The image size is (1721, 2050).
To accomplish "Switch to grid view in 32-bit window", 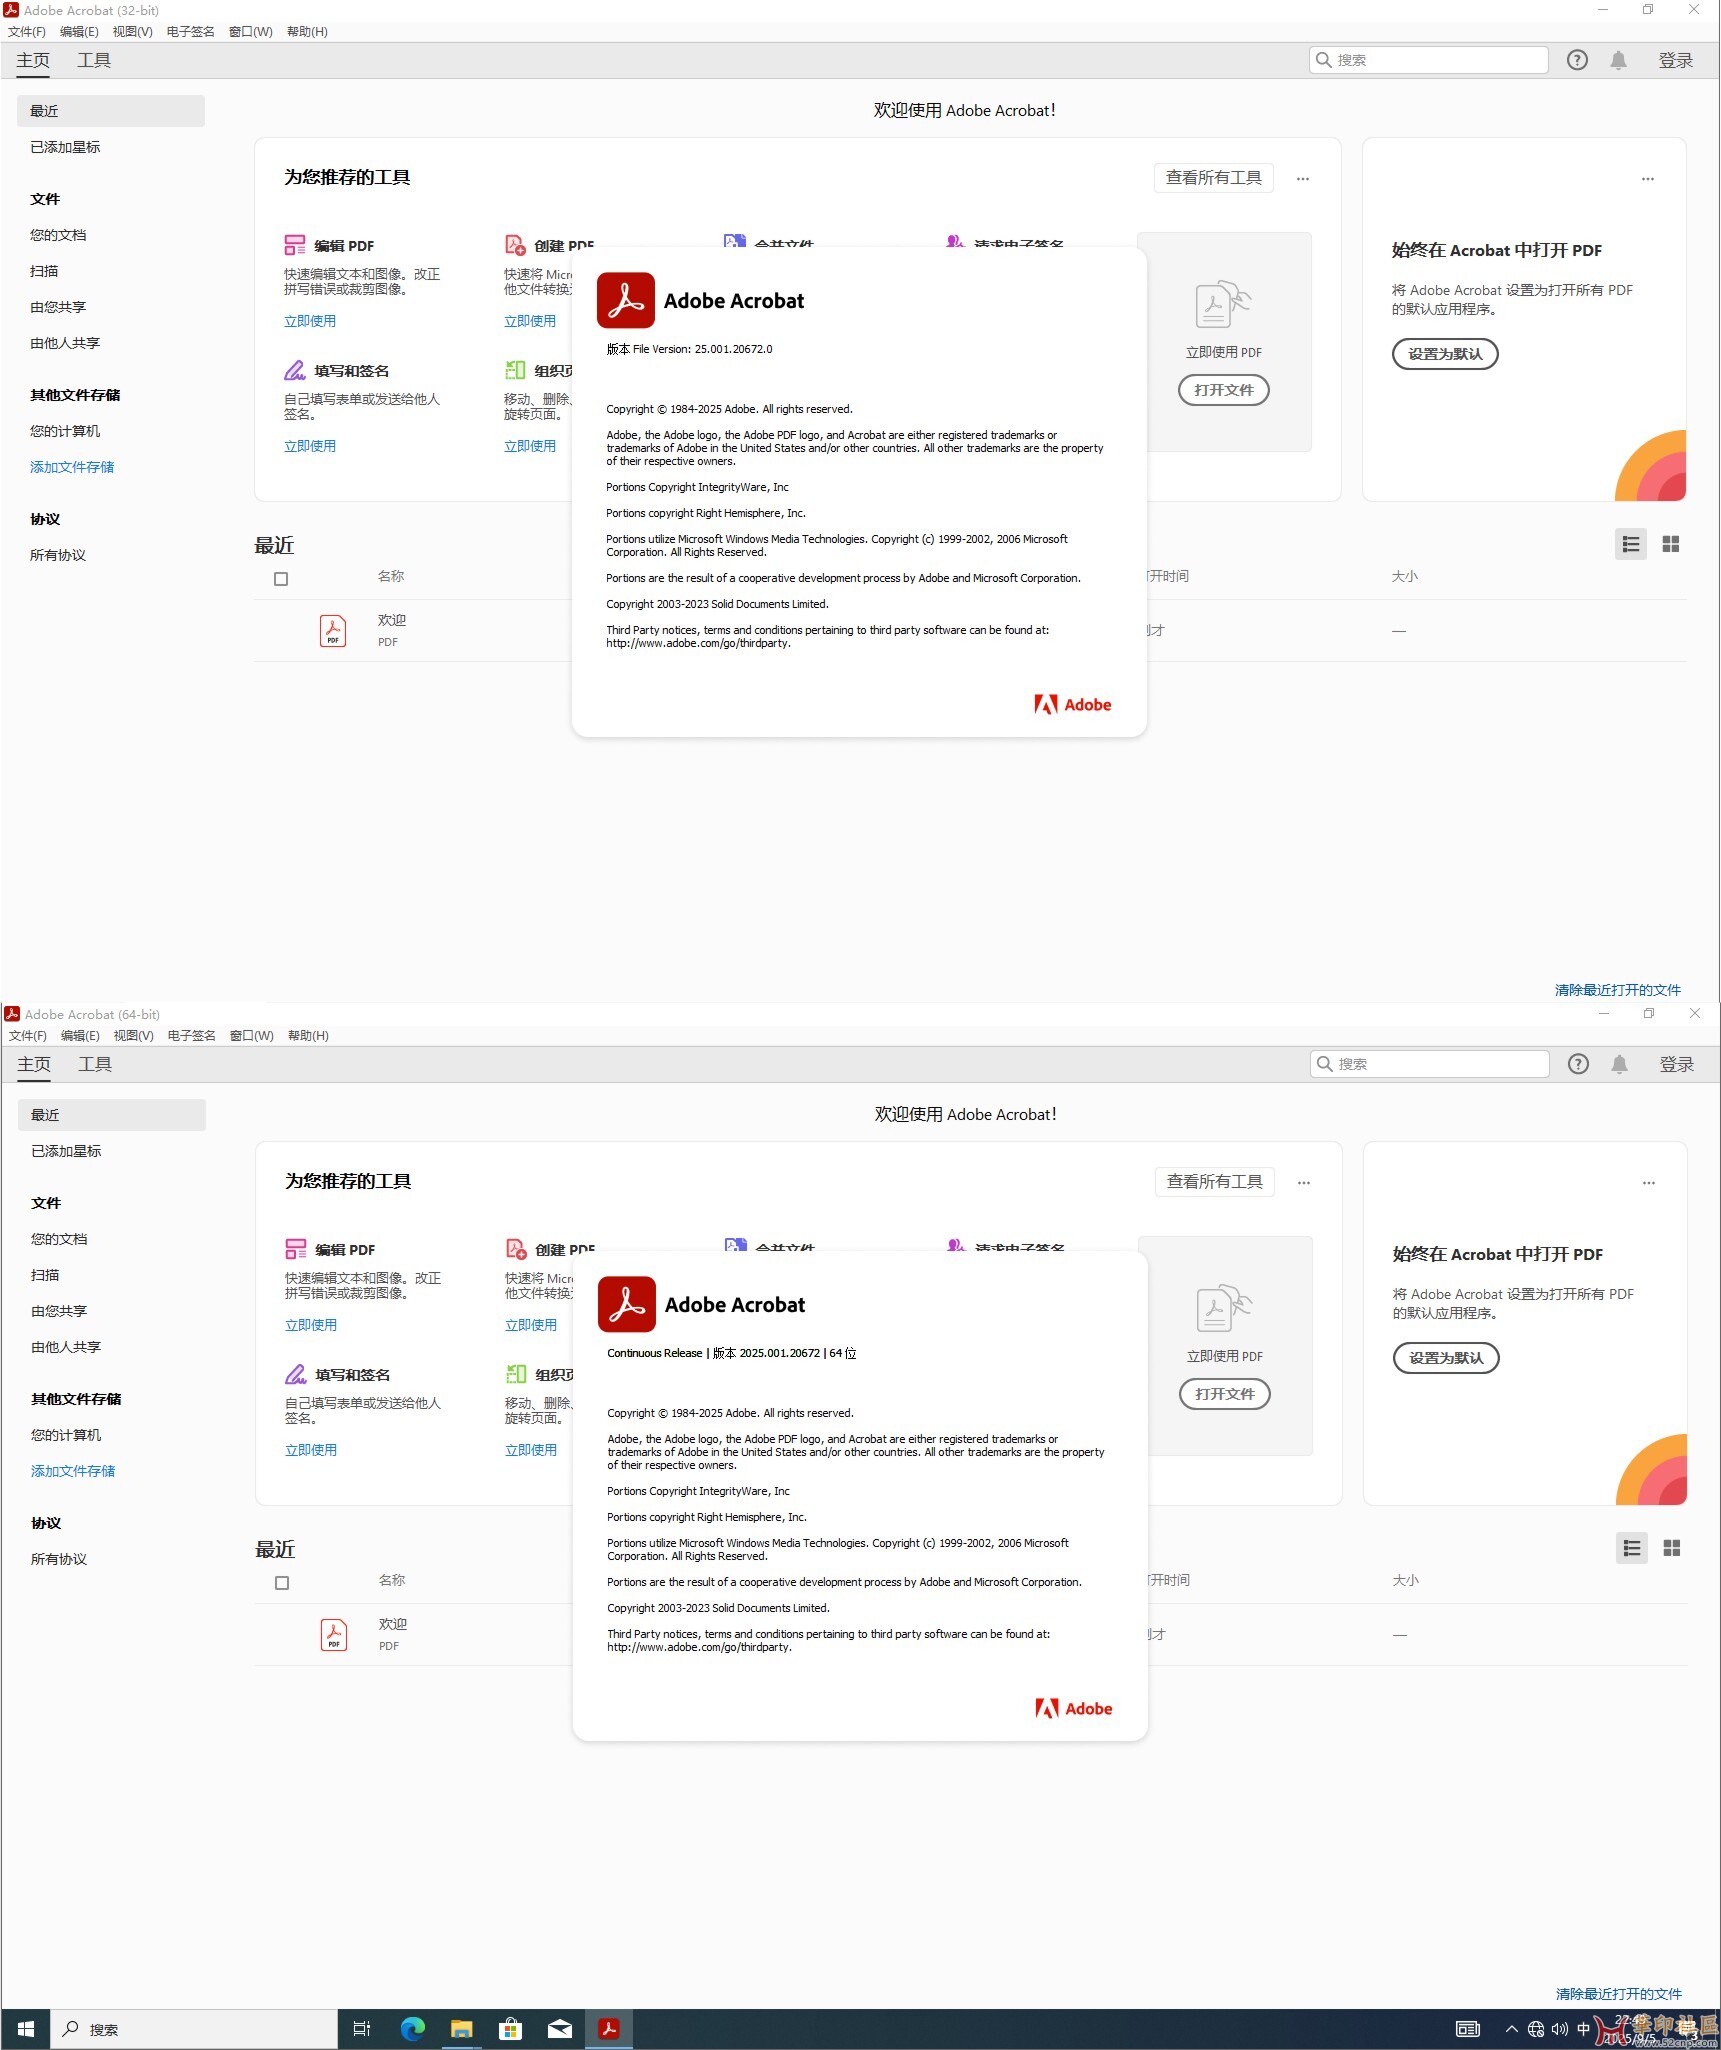I will point(1670,544).
